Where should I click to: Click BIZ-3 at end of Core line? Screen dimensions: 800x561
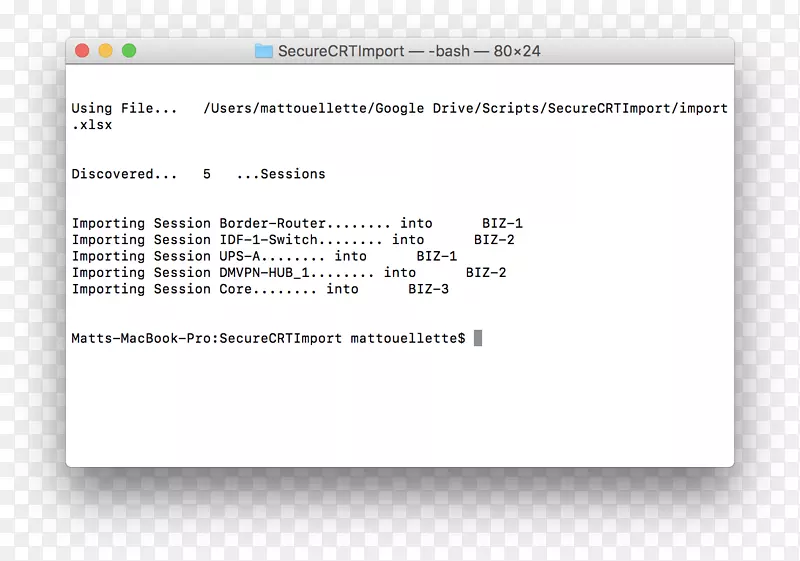click(x=428, y=289)
